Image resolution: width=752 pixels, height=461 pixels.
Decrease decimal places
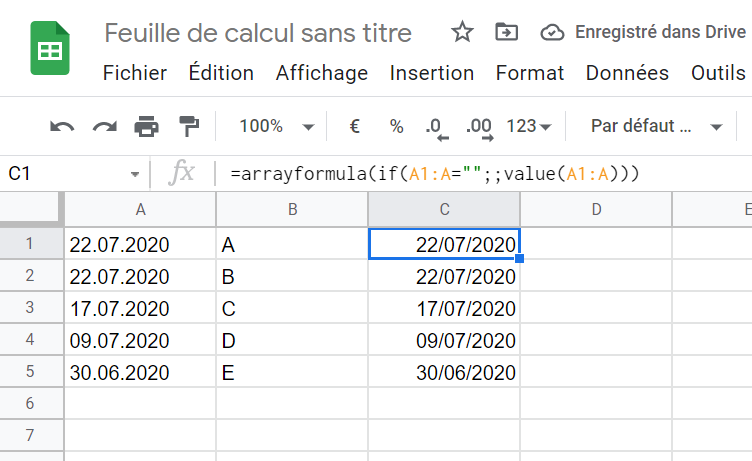tap(436, 129)
